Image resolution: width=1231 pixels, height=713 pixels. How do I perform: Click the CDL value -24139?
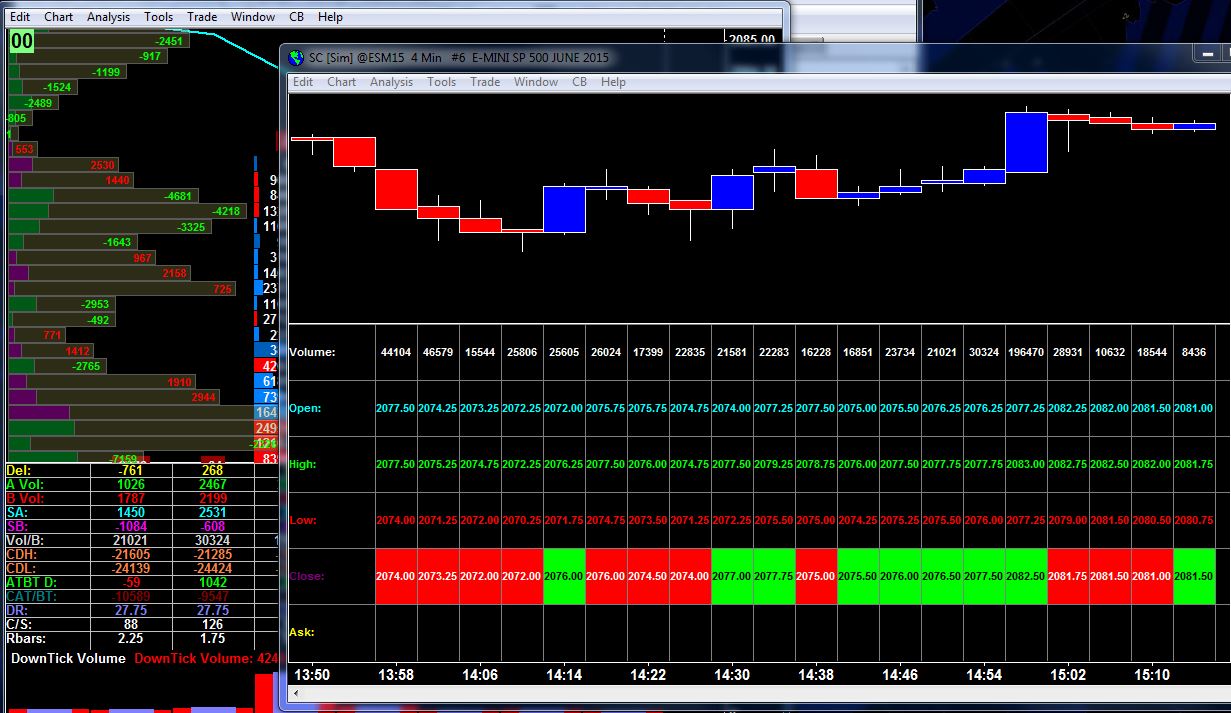(130, 568)
